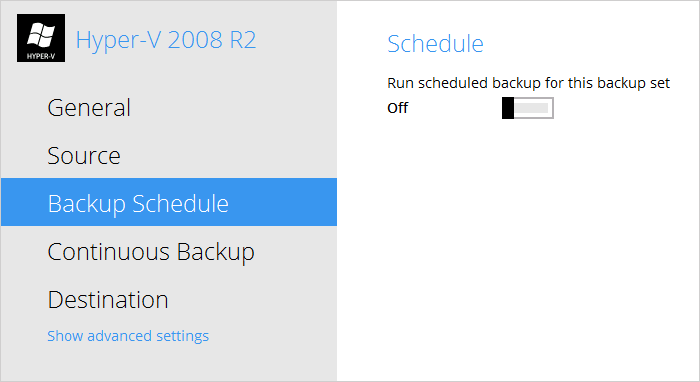Select the Hyper-V 2008 R2 title
This screenshot has width=700, height=382.
[166, 40]
